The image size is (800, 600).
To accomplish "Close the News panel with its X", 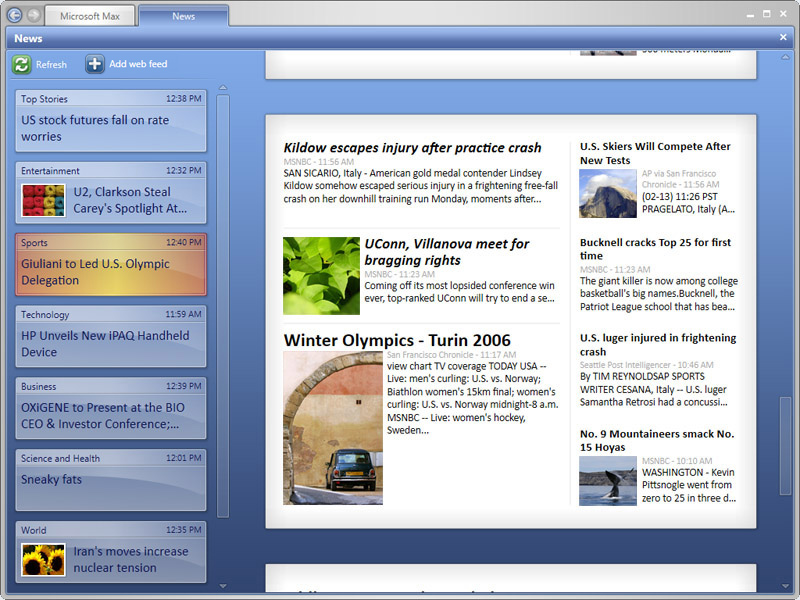I will [783, 37].
